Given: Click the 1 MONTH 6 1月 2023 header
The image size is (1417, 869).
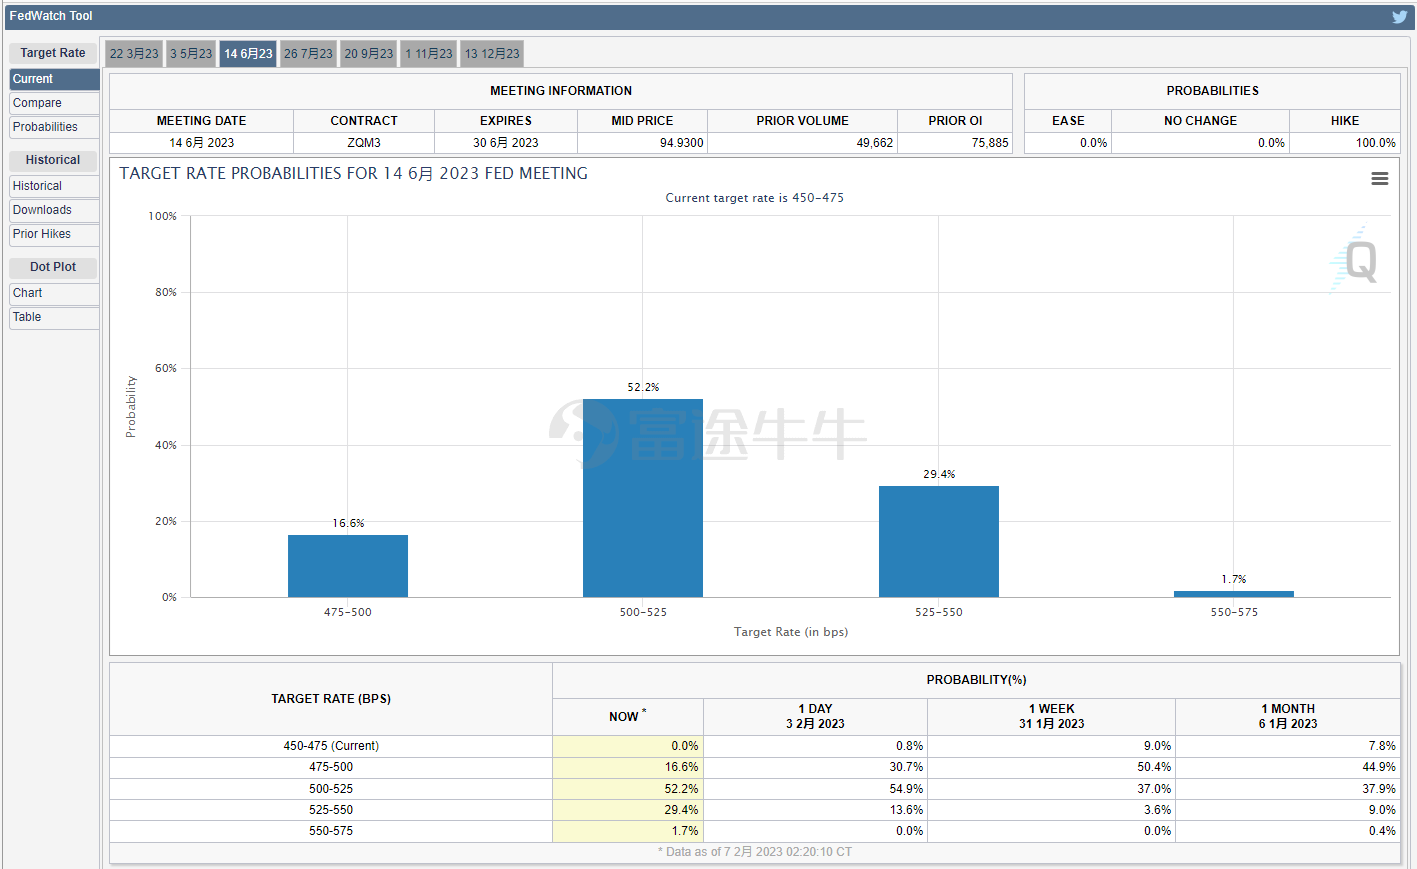Looking at the screenshot, I should pos(1288,717).
